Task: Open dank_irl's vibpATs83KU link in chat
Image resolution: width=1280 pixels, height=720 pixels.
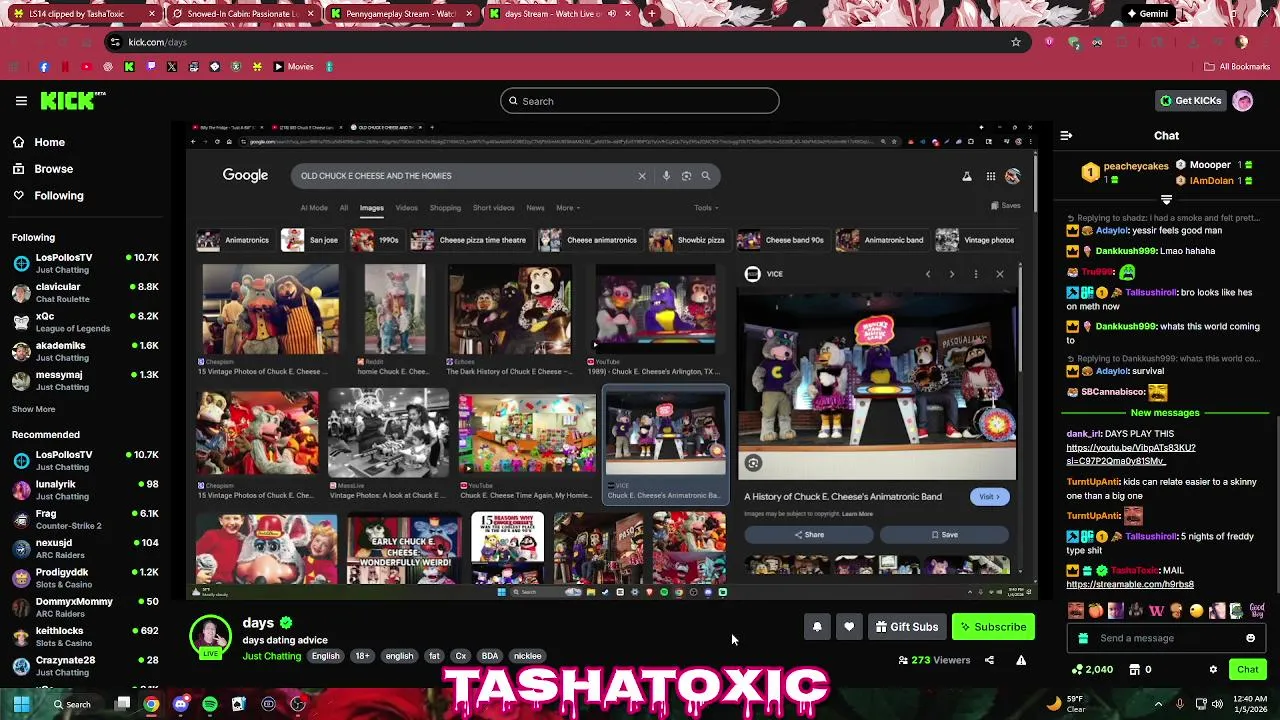Action: pos(1130,454)
